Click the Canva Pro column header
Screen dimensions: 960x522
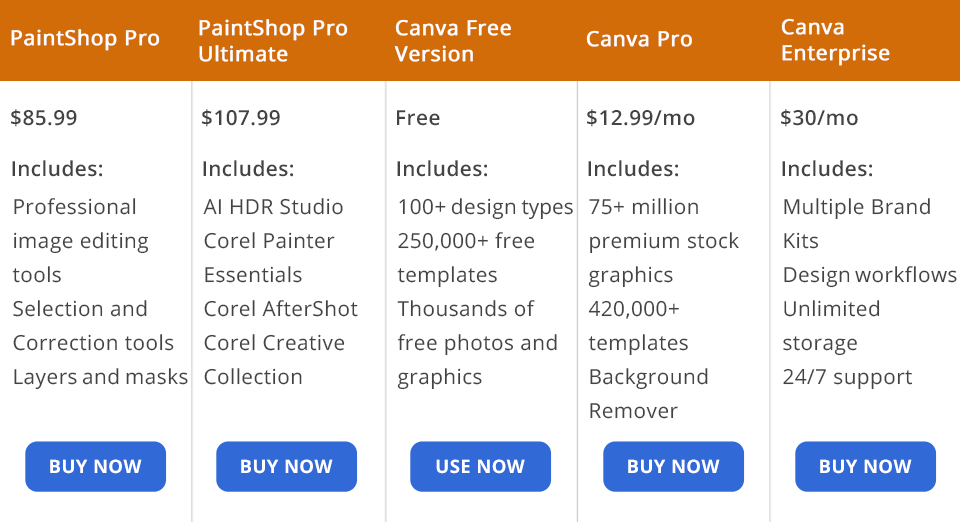(x=639, y=39)
